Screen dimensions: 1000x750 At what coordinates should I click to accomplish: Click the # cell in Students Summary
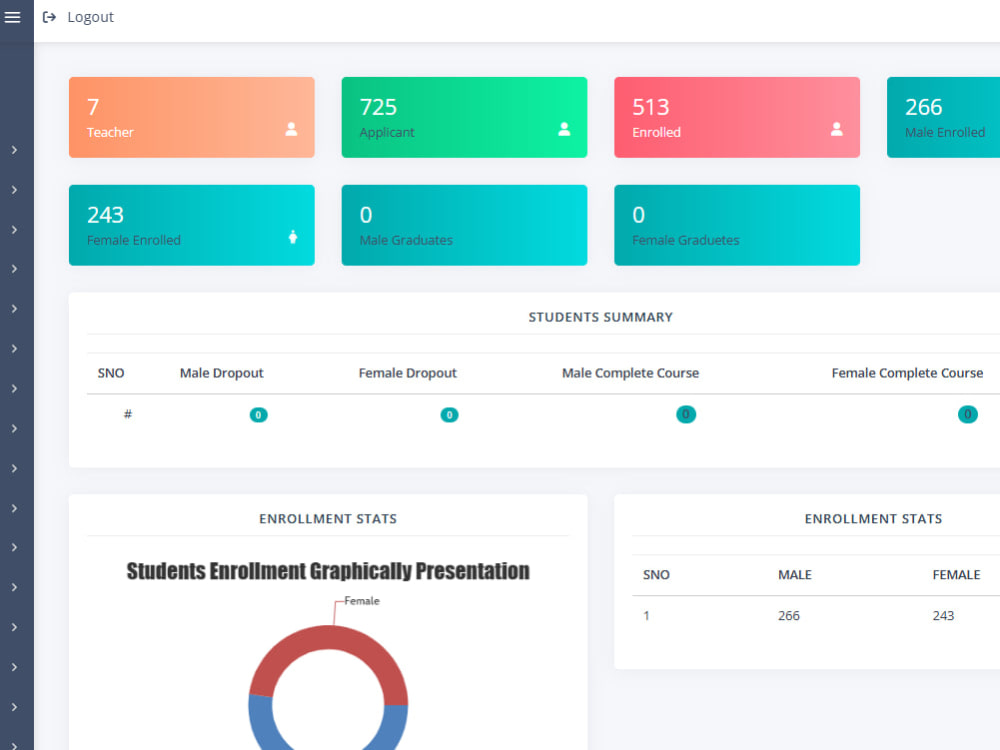click(x=128, y=415)
